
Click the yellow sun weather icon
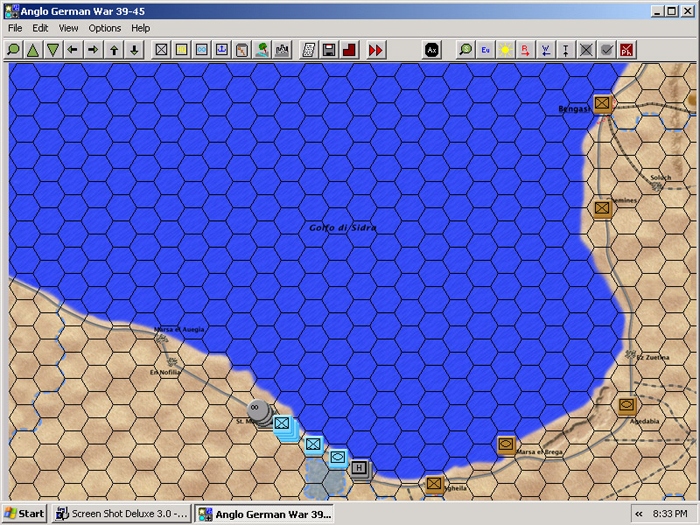[x=505, y=50]
